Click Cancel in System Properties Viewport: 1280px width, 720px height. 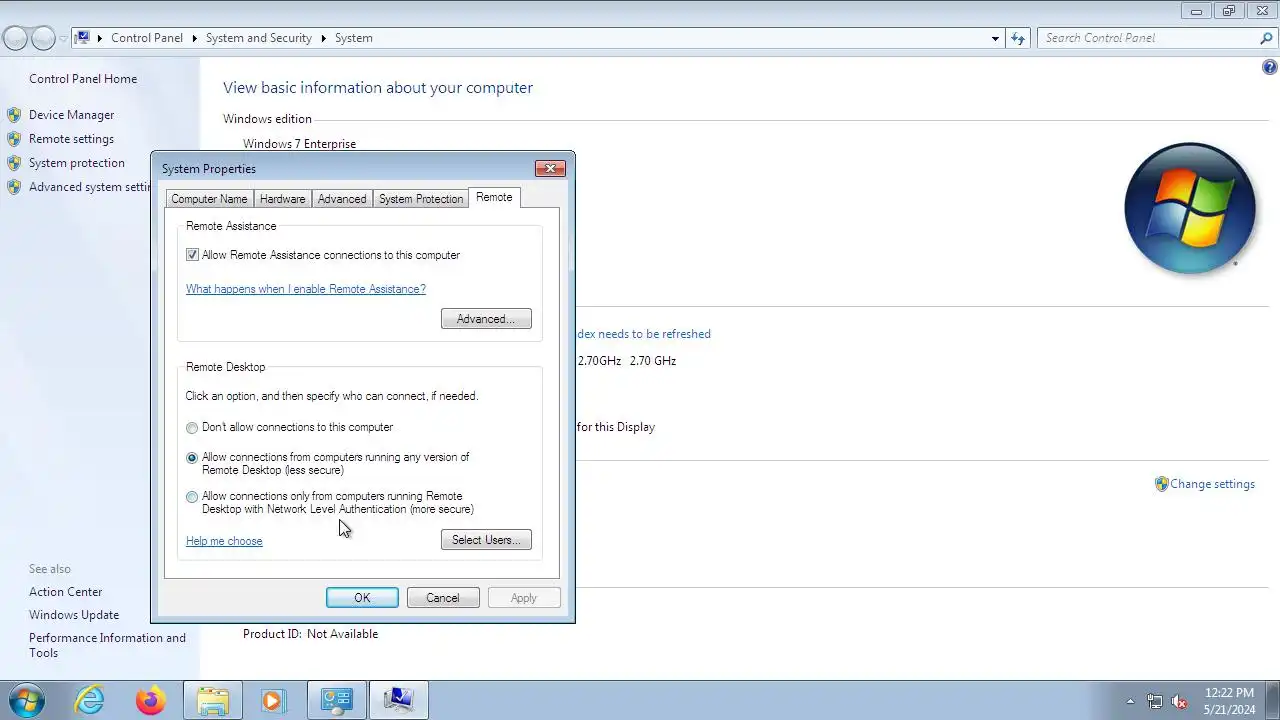tap(443, 598)
